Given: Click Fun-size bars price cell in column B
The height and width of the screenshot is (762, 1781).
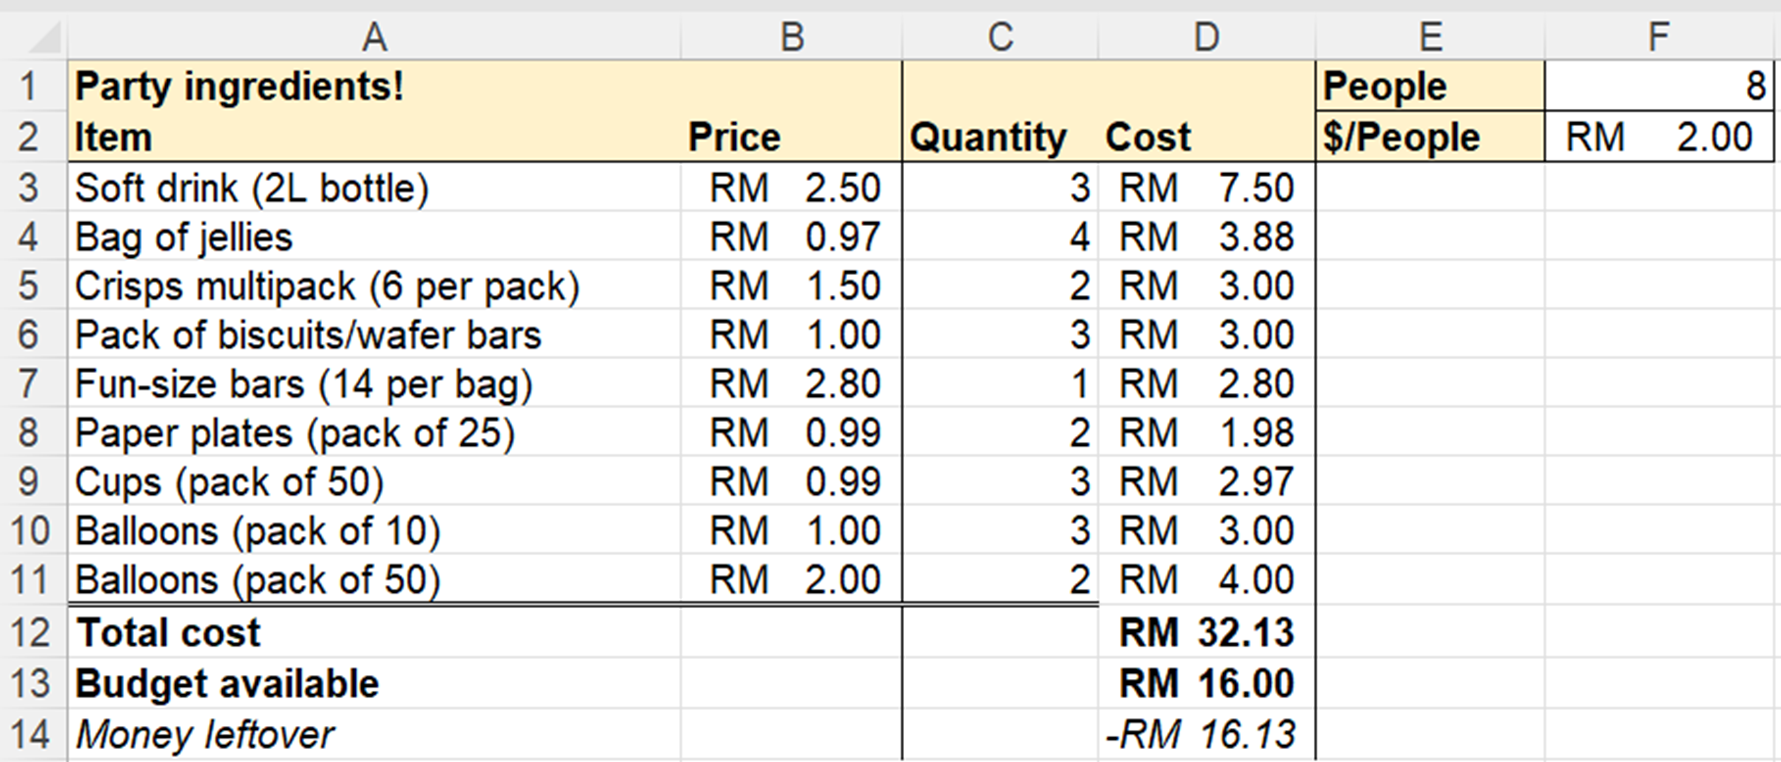Looking at the screenshot, I should coord(792,384).
